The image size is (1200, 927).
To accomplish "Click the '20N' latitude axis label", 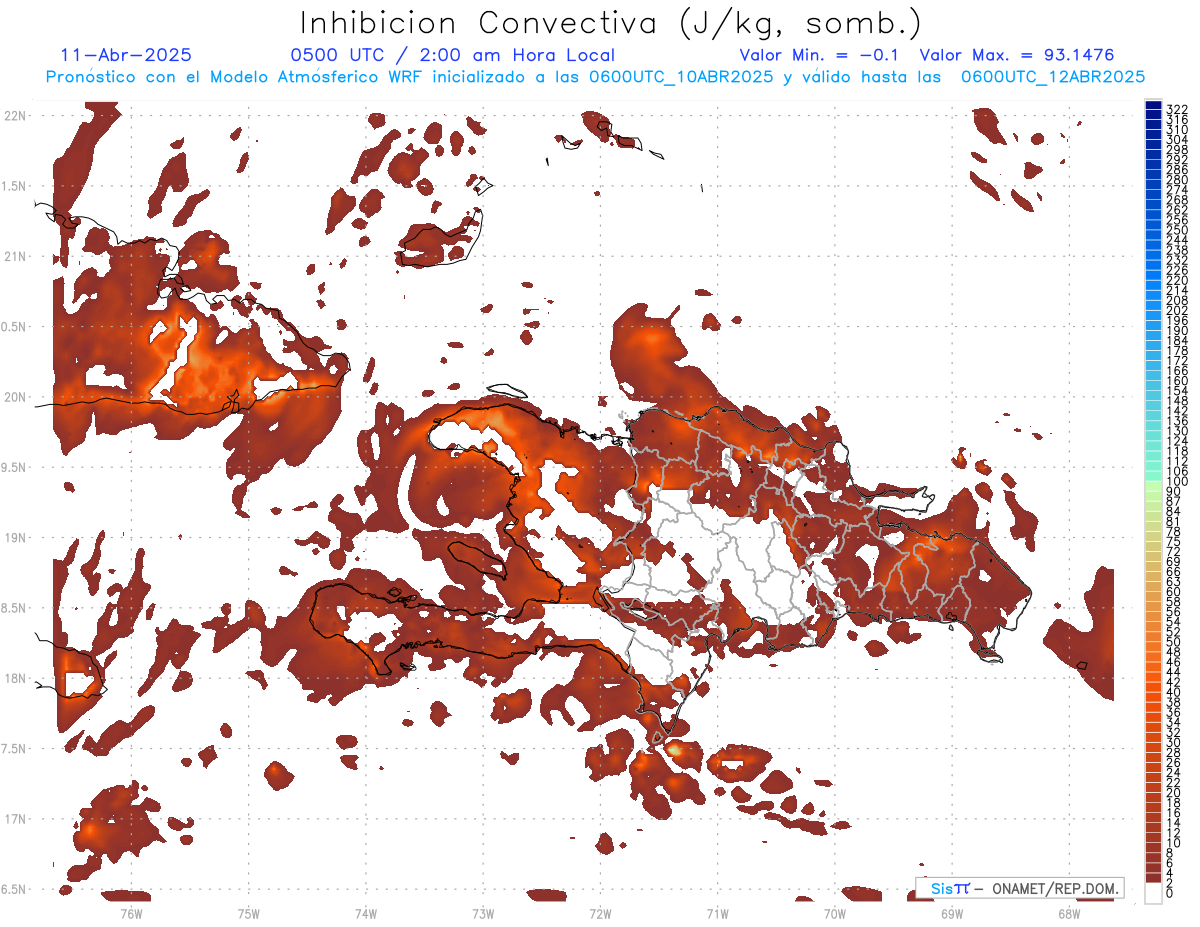I will (15, 397).
